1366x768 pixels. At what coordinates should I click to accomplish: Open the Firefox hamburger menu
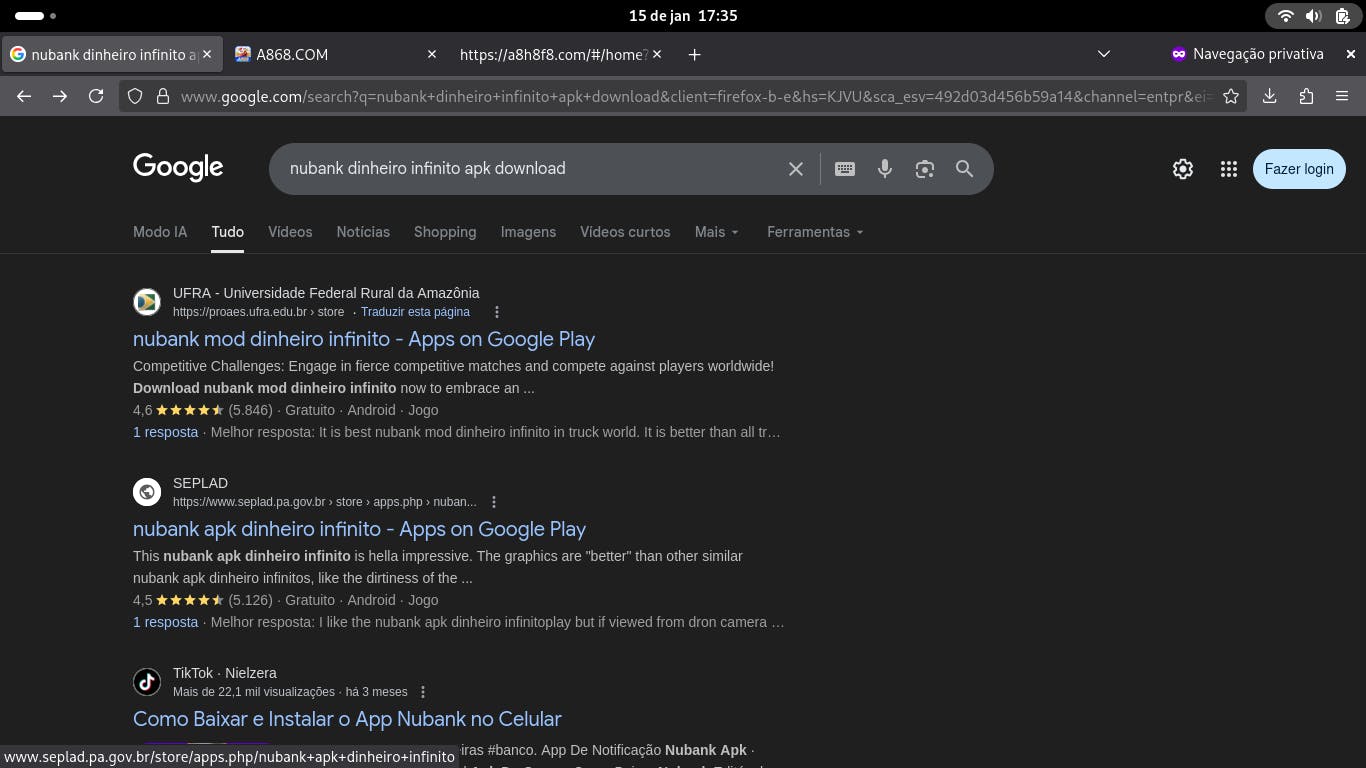click(1342, 96)
